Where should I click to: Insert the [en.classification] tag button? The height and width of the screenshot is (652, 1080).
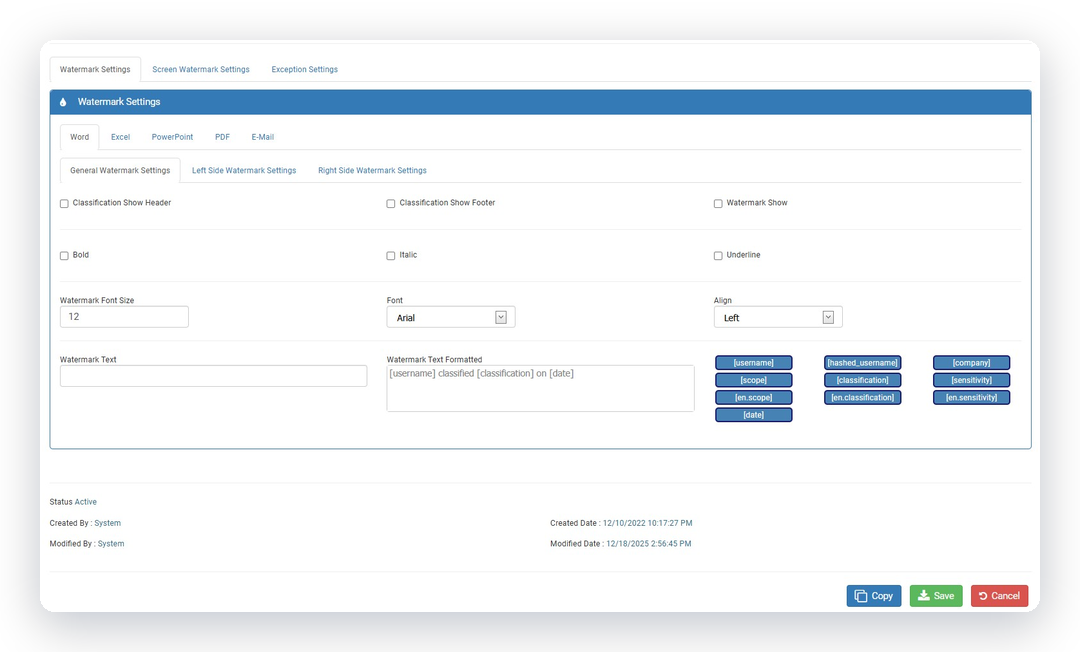(x=862, y=397)
